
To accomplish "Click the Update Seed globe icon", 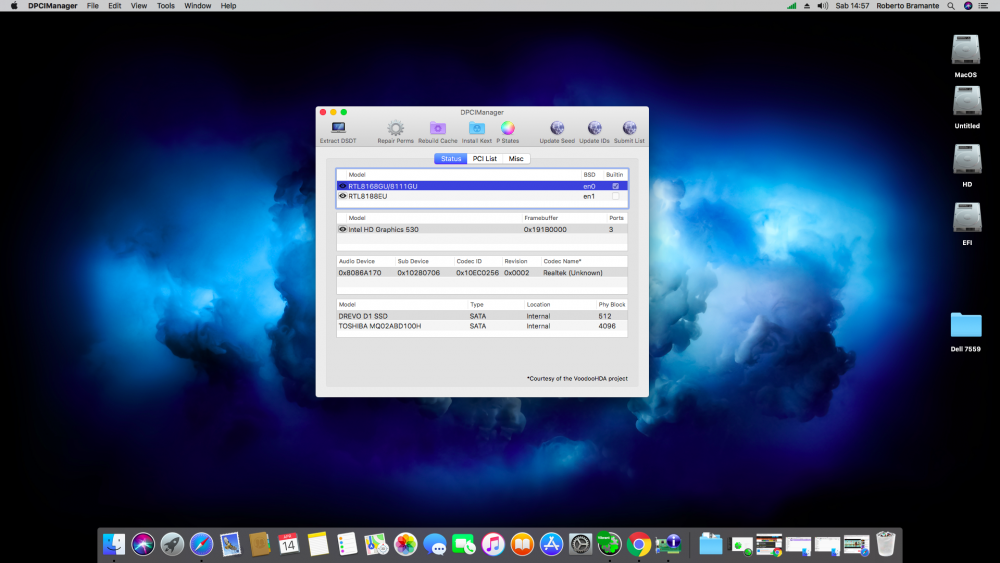I will click(557, 128).
